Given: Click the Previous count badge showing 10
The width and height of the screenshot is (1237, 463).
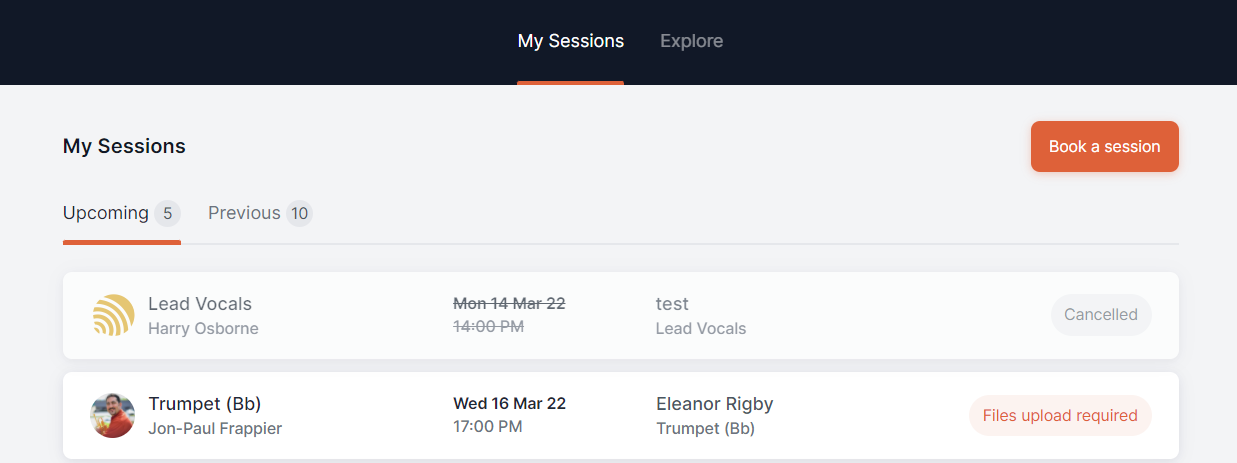Looking at the screenshot, I should coord(299,213).
